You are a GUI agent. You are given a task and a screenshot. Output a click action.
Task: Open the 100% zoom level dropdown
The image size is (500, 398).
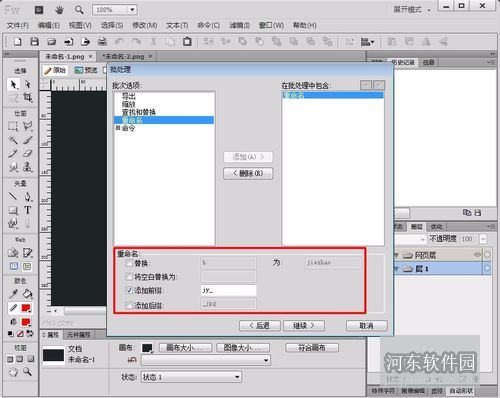(x=132, y=10)
